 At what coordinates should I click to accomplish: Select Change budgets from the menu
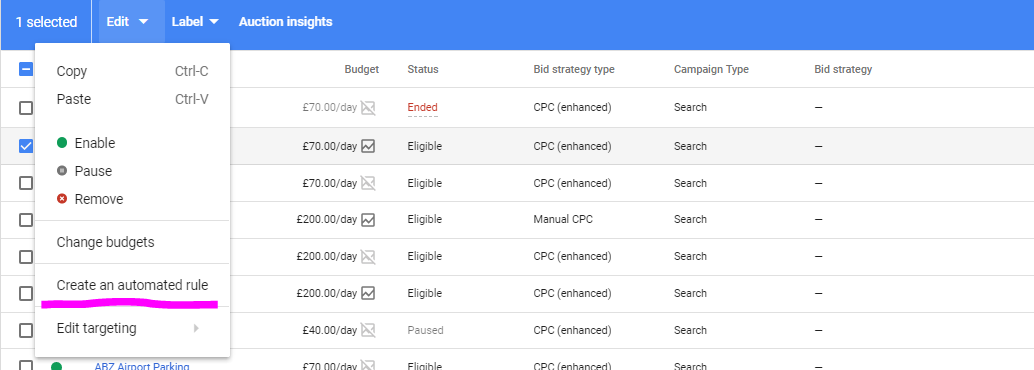tap(106, 242)
